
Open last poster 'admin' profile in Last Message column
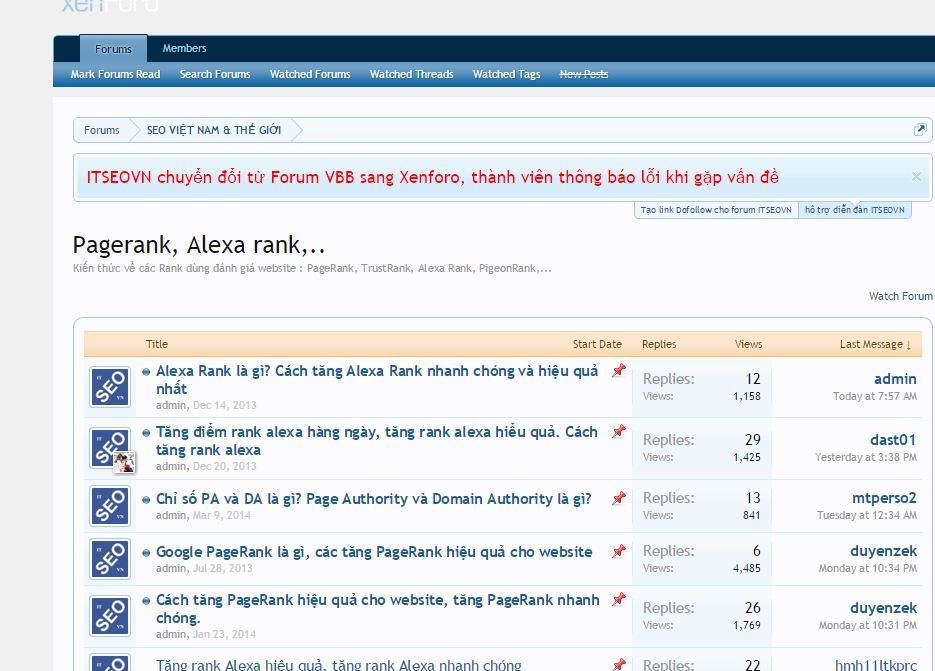tap(895, 379)
